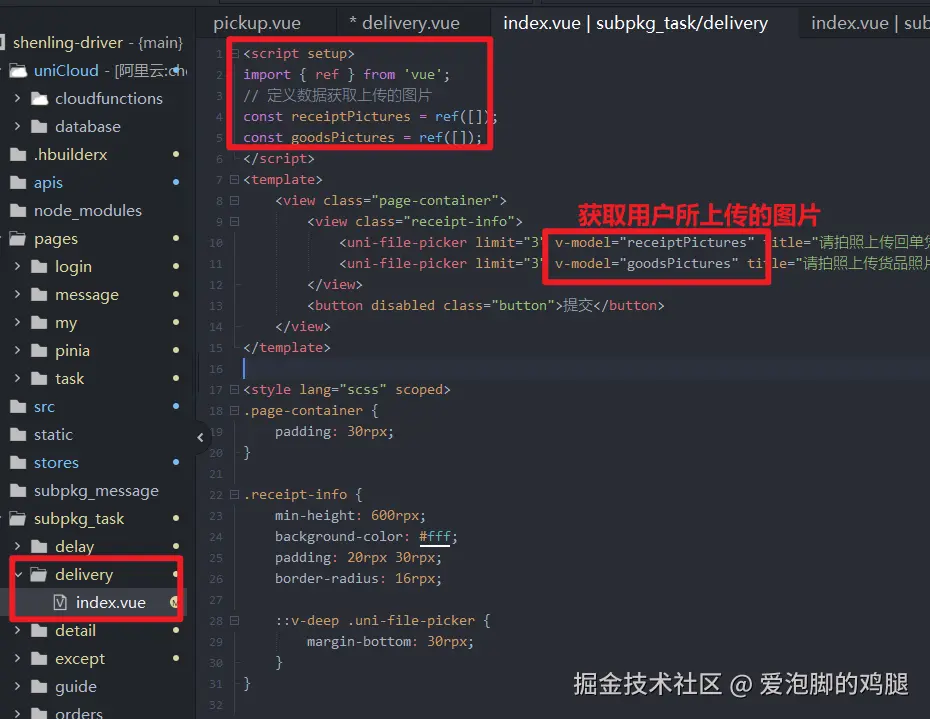Expand the login folder chevron
This screenshot has height=719, width=930.
pyautogui.click(x=17, y=266)
